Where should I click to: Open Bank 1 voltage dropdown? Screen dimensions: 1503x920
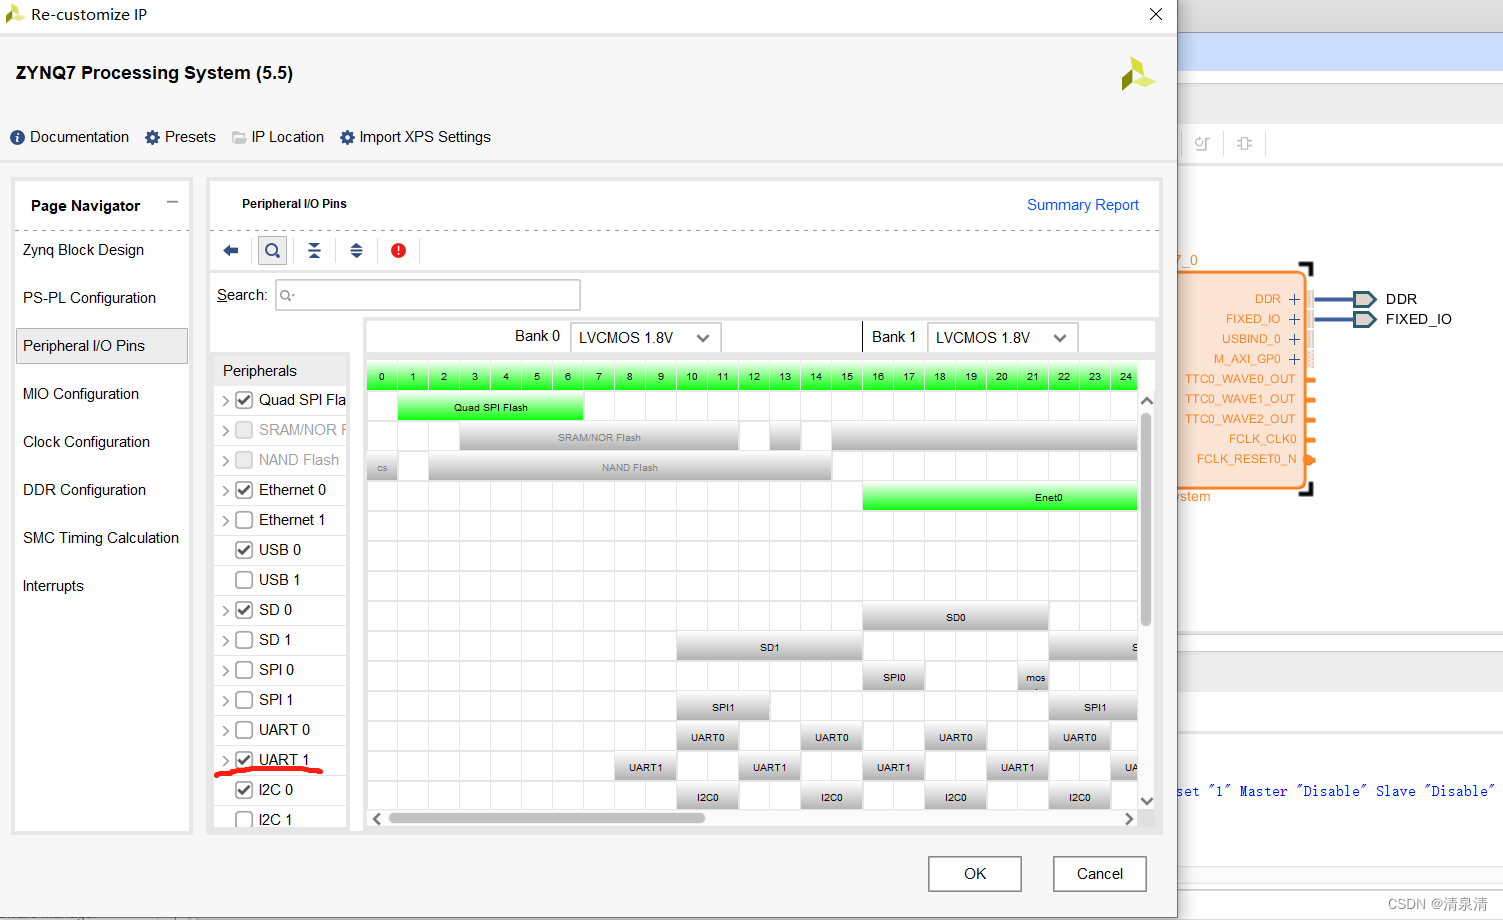tap(1002, 338)
